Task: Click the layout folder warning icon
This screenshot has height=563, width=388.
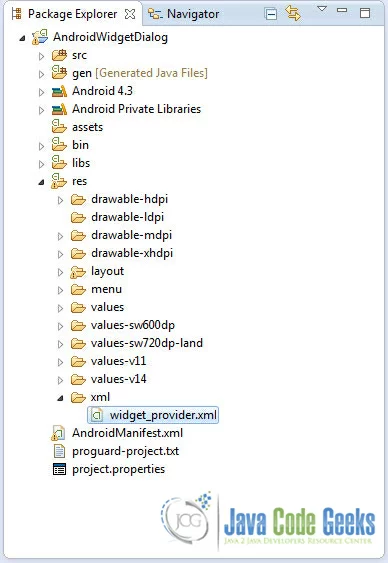Action: 78,272
